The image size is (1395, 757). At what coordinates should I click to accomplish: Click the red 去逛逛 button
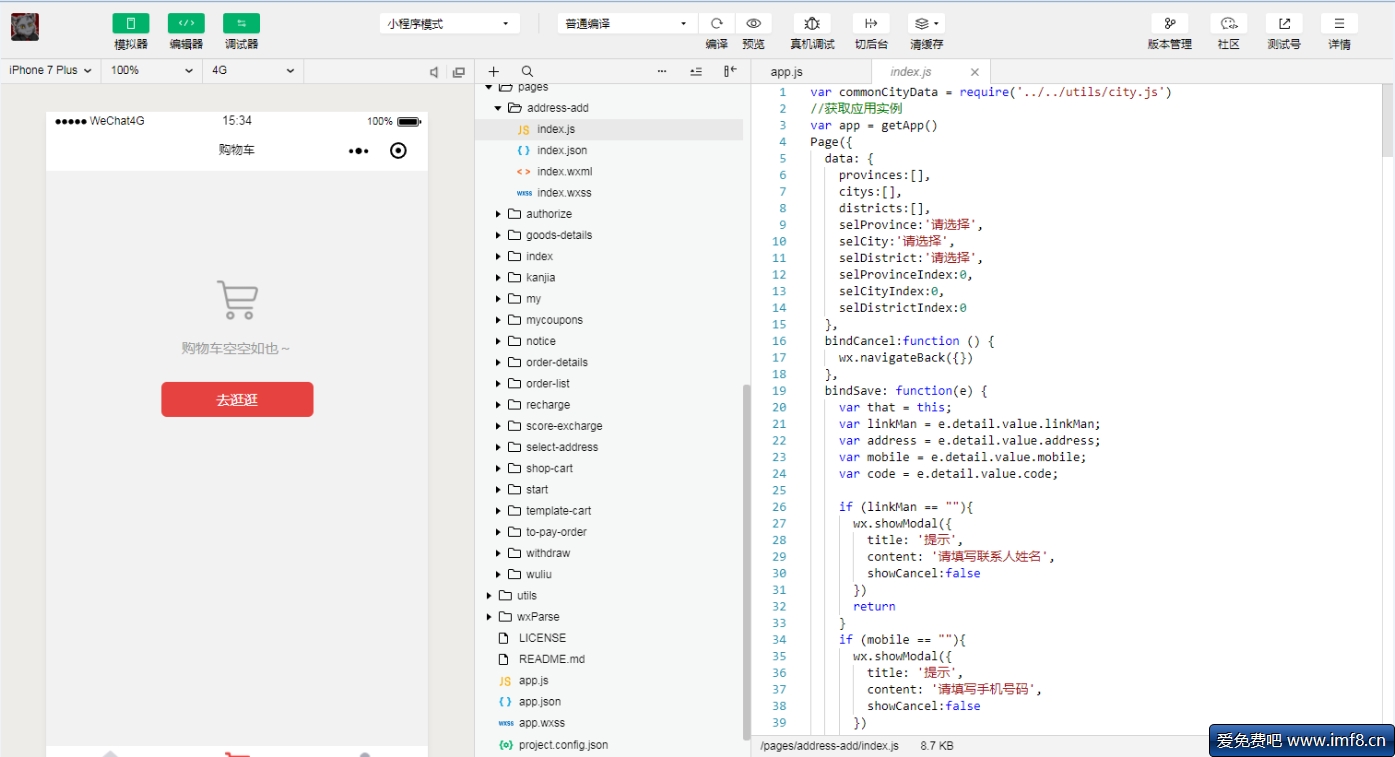pyautogui.click(x=237, y=400)
